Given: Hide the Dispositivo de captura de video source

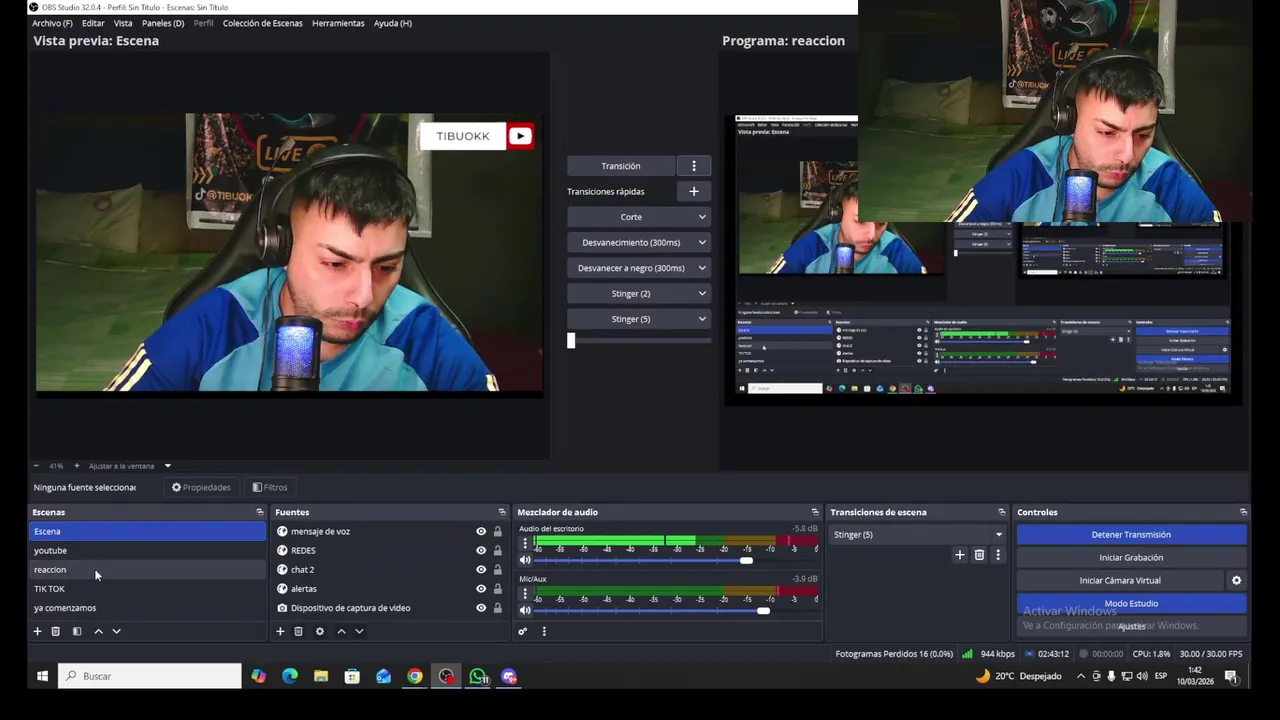Looking at the screenshot, I should coord(481,608).
